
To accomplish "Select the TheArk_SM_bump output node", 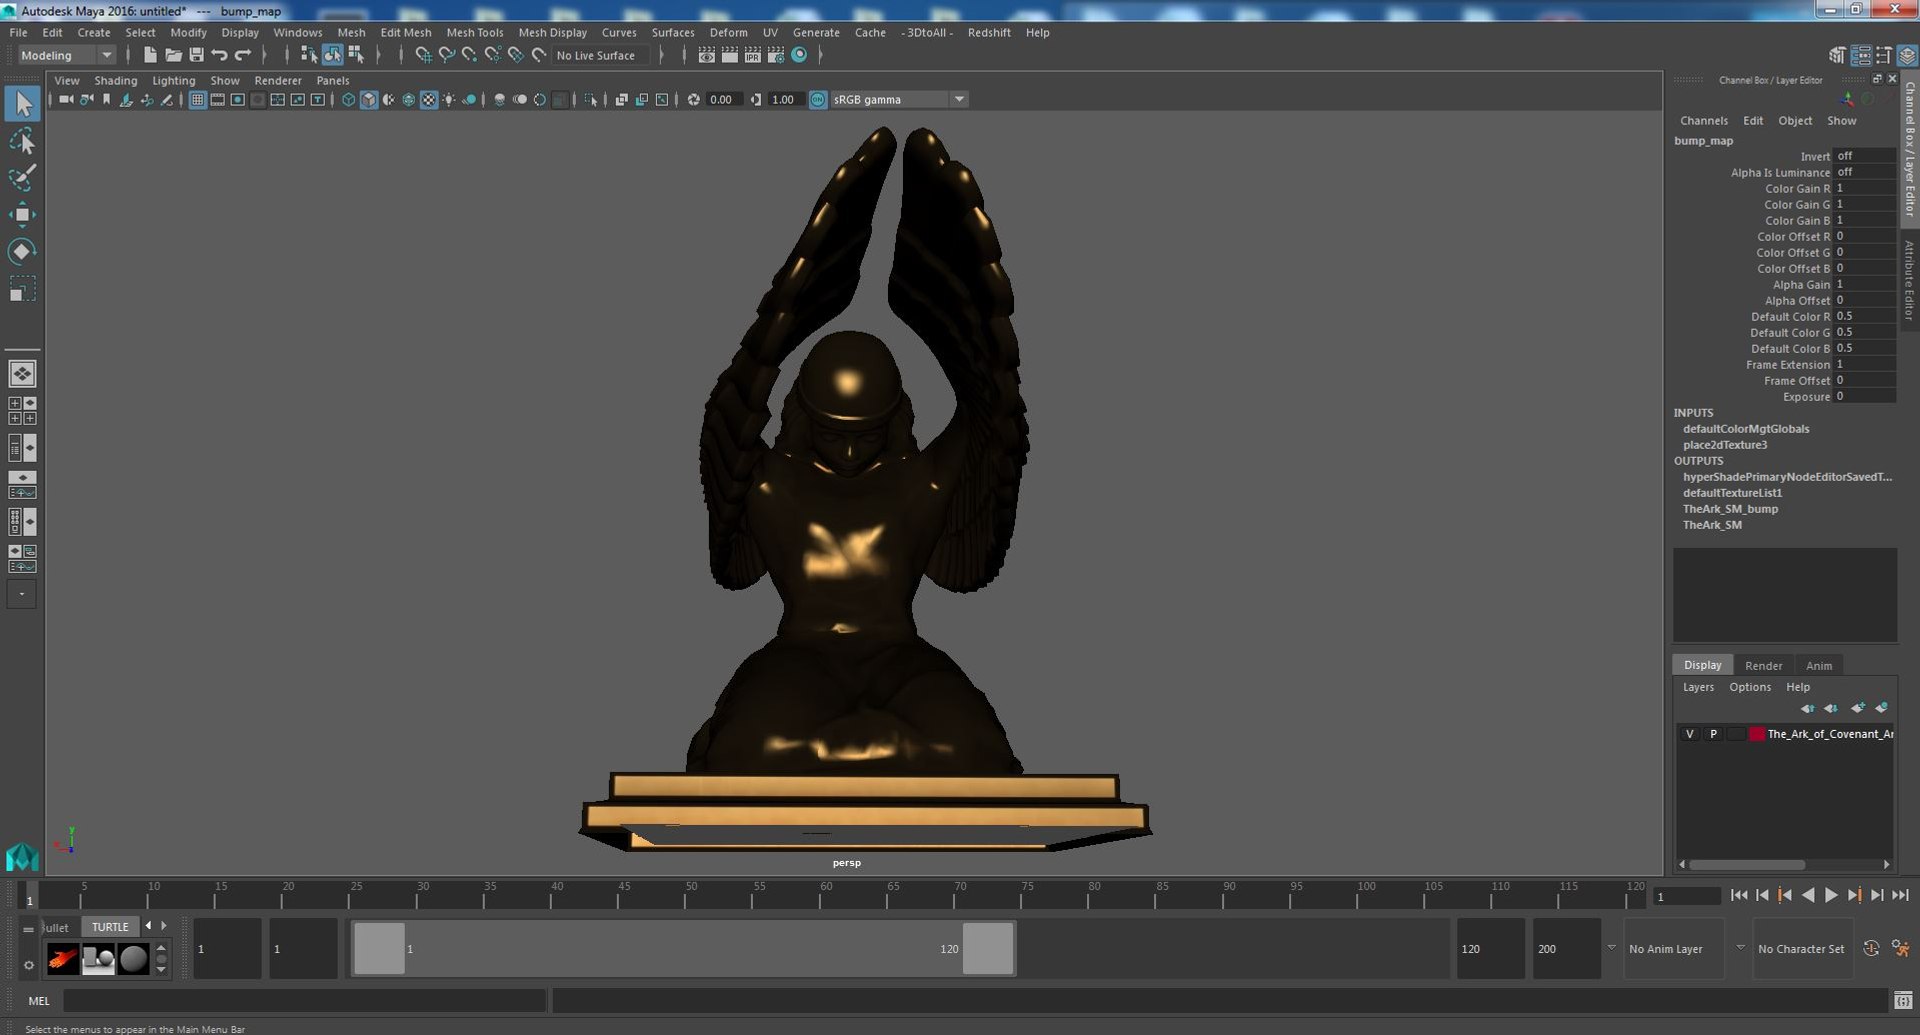I will 1729,509.
